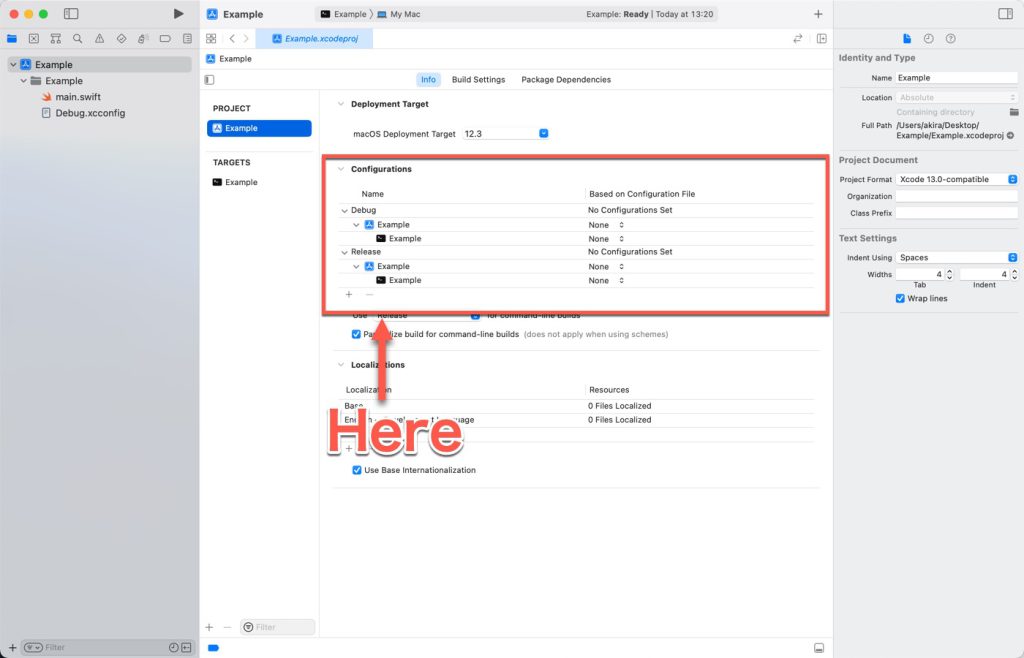Hide the project and targets list

pos(210,80)
